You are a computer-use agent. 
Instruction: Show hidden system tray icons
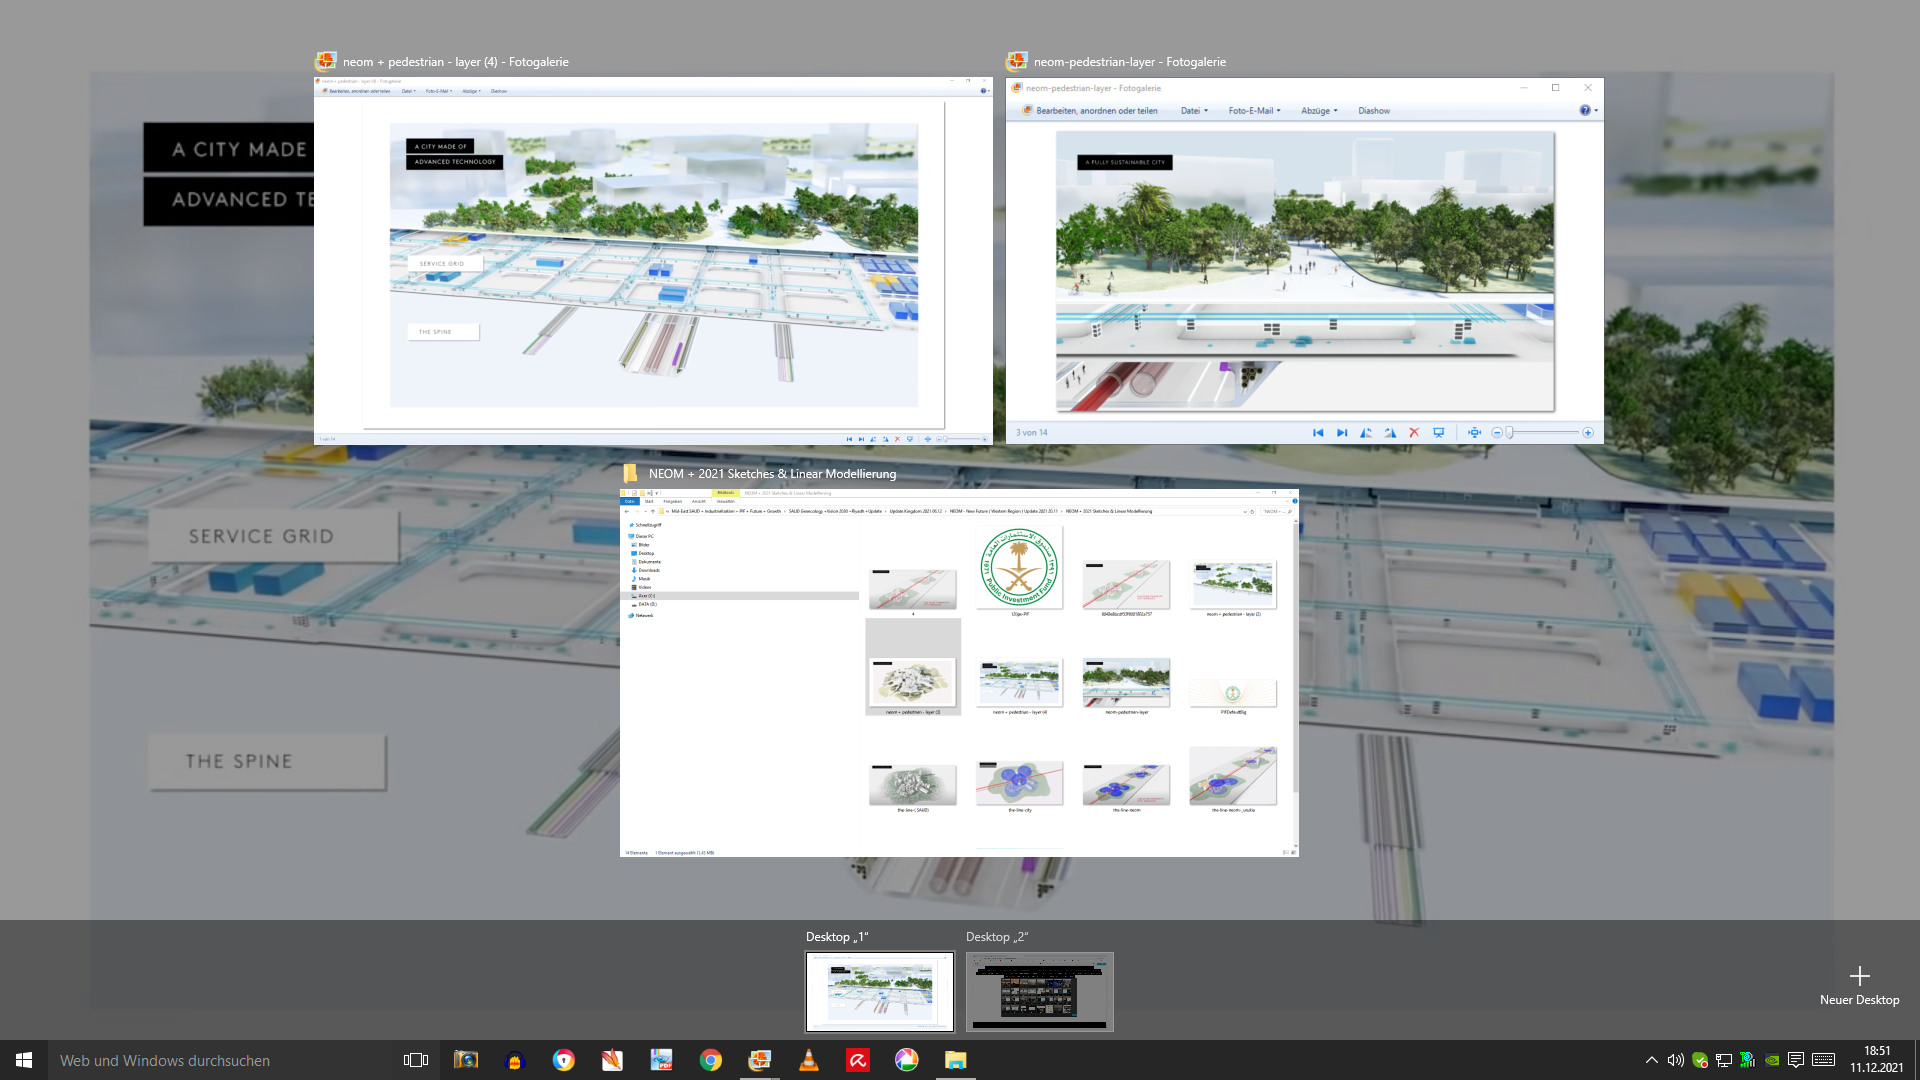point(1651,1060)
